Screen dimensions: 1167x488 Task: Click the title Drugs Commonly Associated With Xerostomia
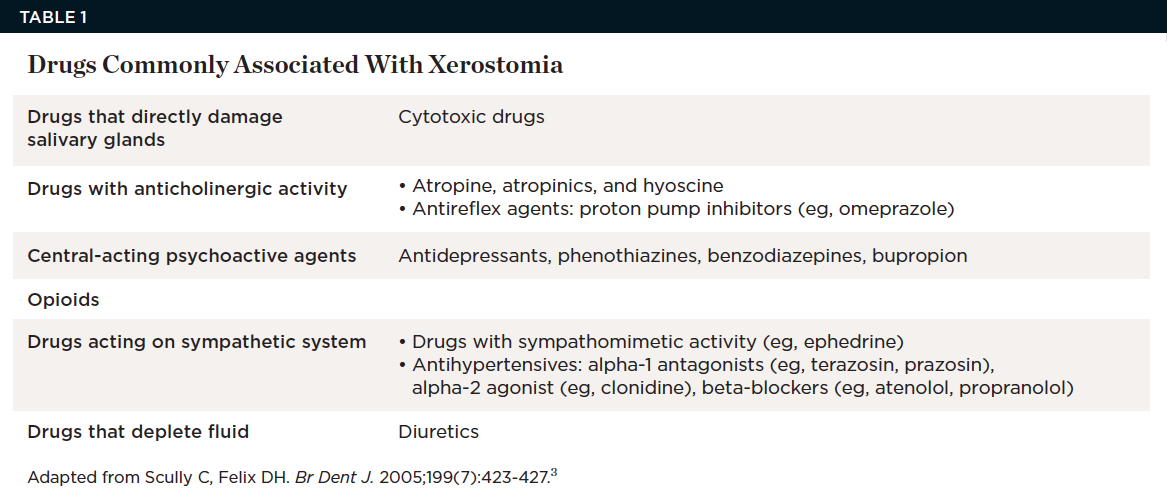[x=295, y=65]
